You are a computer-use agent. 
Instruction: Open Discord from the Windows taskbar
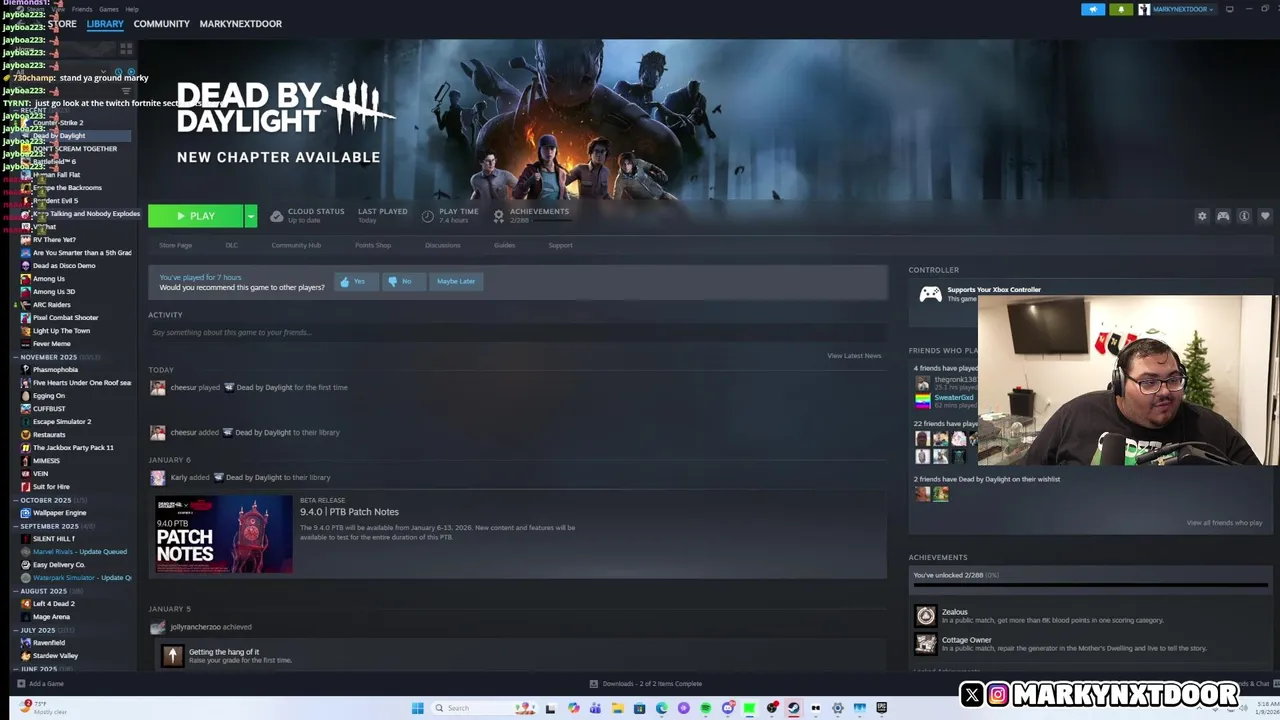pyautogui.click(x=728, y=708)
